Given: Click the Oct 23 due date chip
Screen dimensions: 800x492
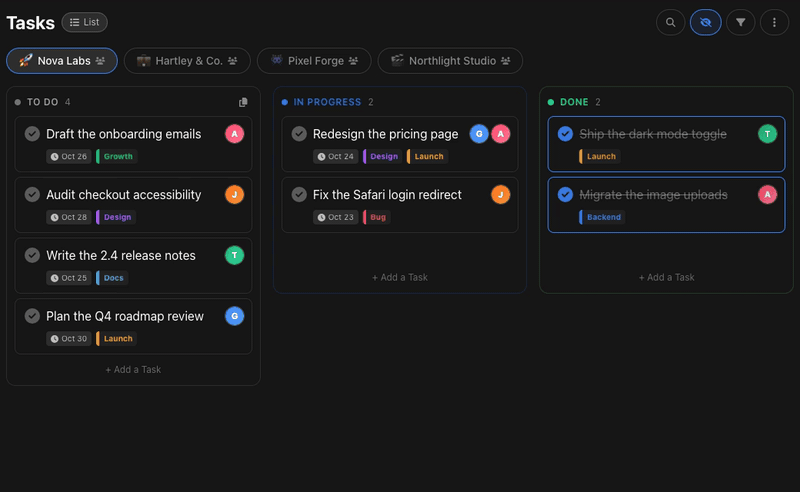Looking at the screenshot, I should tap(336, 217).
